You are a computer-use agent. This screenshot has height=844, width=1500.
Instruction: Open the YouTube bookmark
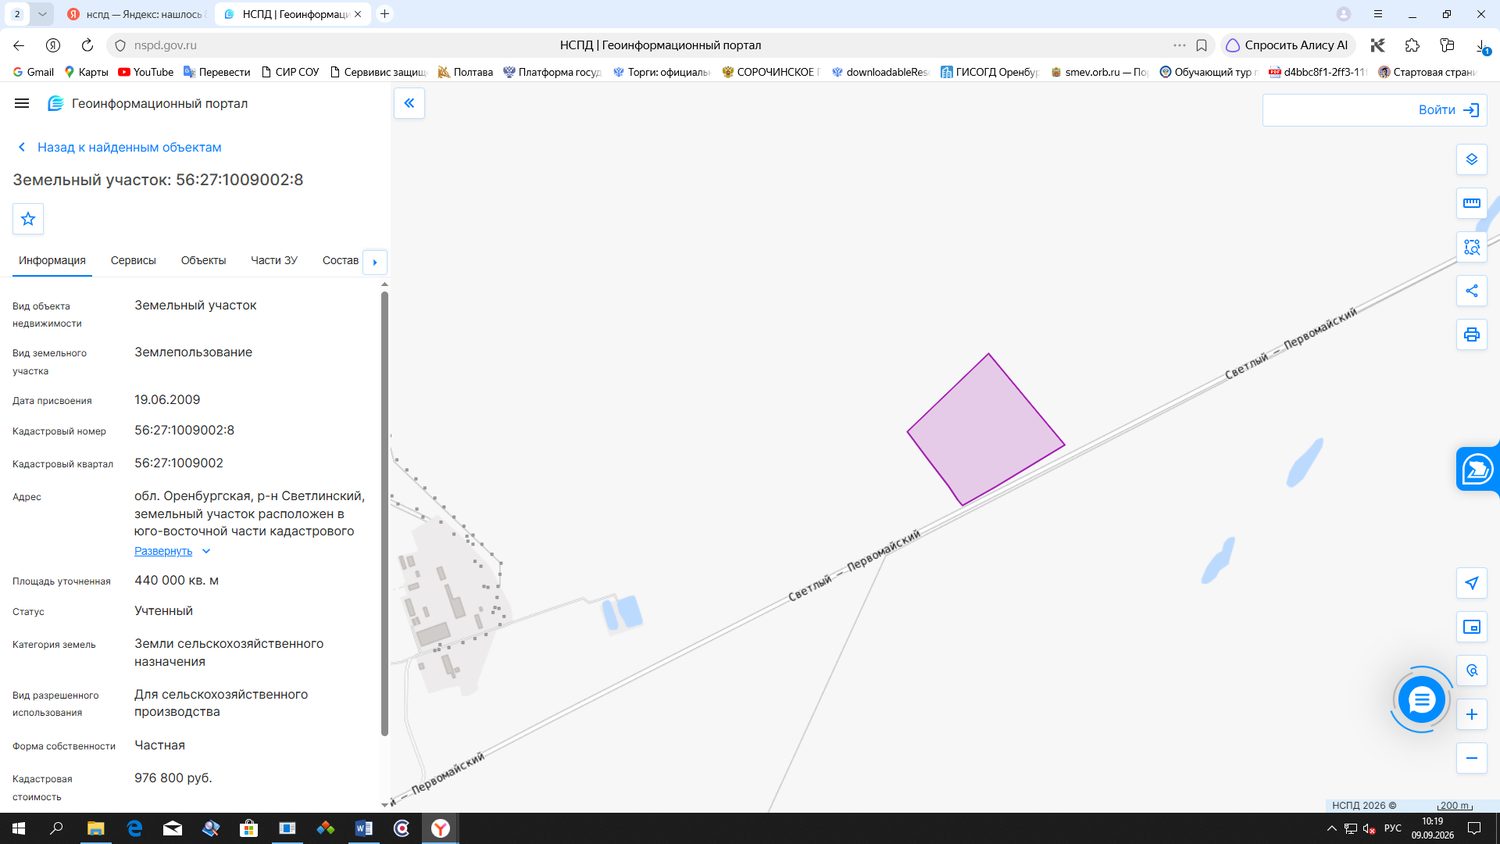pyautogui.click(x=146, y=72)
